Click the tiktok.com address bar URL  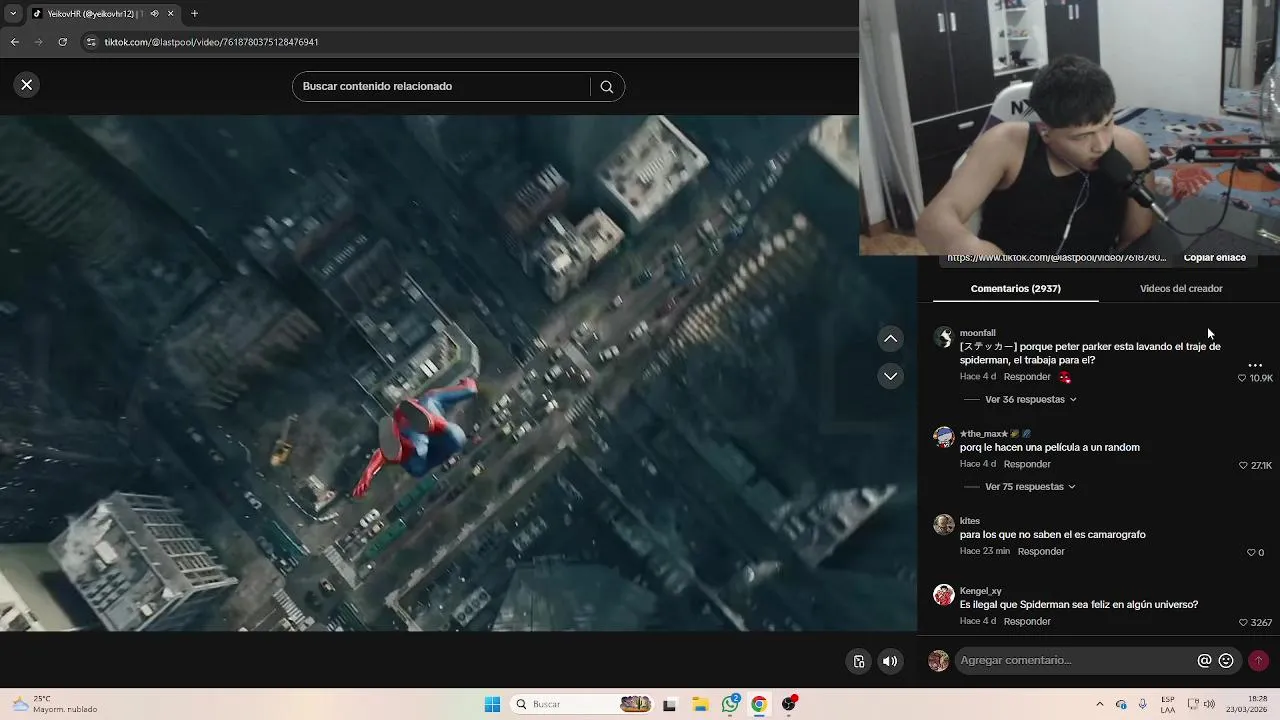[x=211, y=42]
